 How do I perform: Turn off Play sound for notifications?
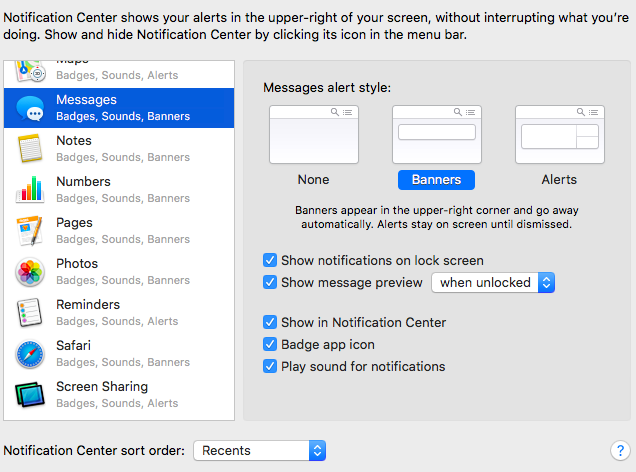pyautogui.click(x=270, y=366)
